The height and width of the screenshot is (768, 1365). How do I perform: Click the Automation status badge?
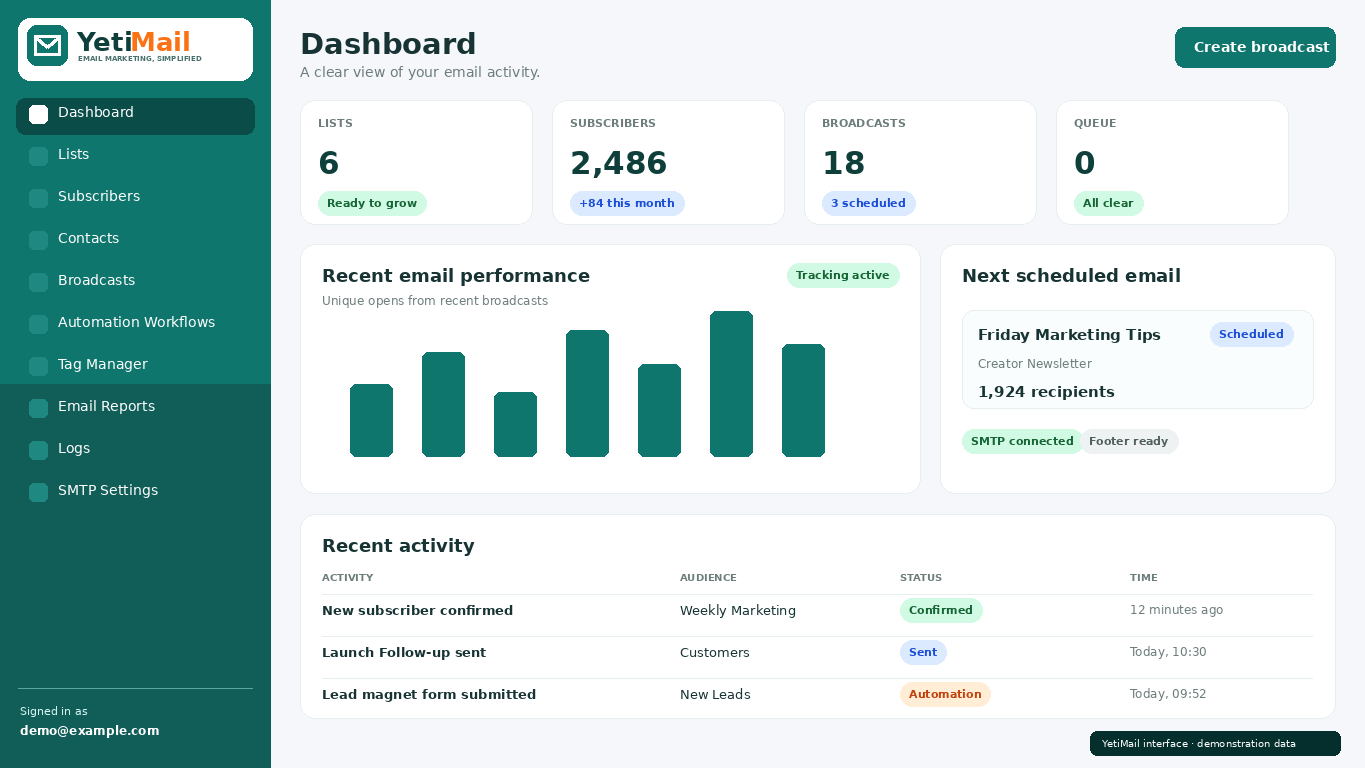[945, 694]
